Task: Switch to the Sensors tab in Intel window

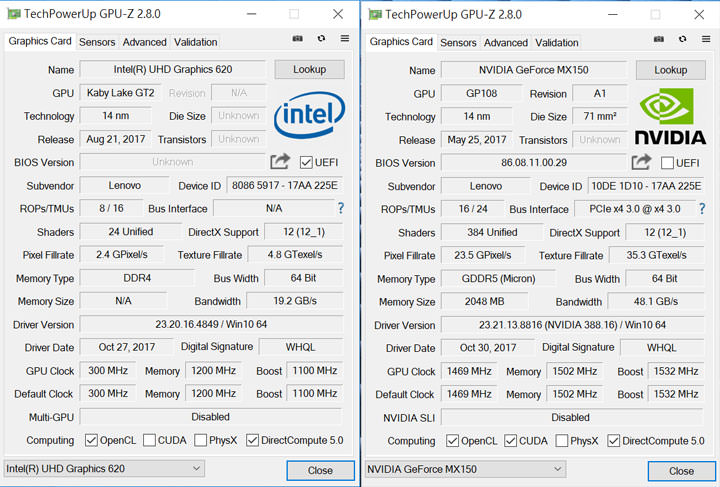Action: pos(97,42)
